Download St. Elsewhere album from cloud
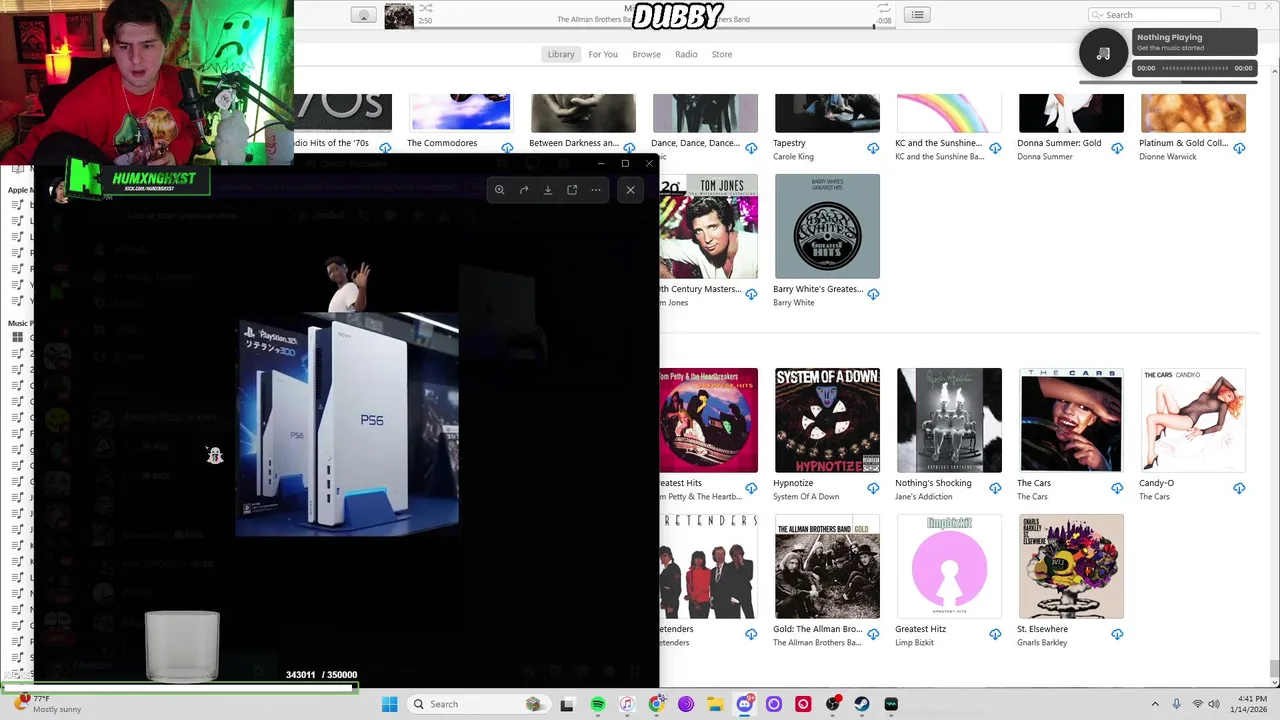Image resolution: width=1280 pixels, height=720 pixels. coord(1117,634)
